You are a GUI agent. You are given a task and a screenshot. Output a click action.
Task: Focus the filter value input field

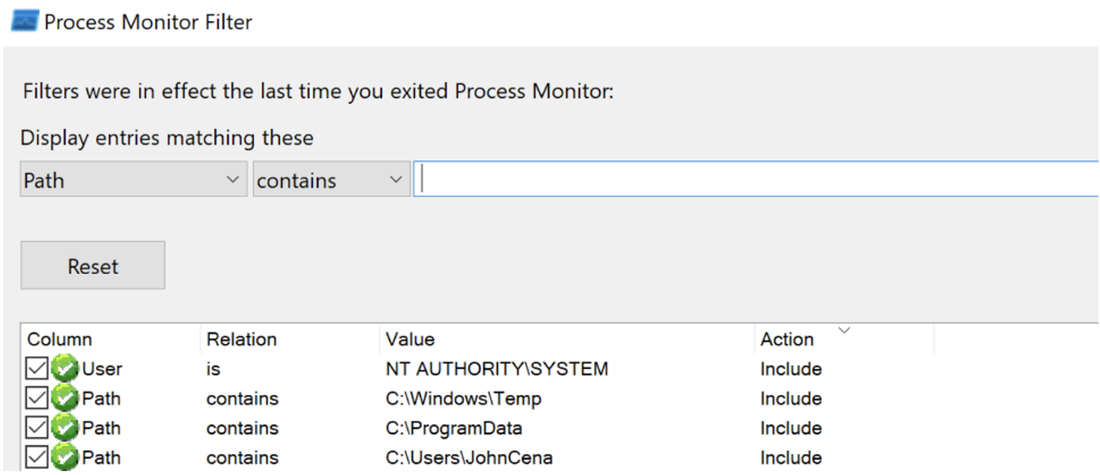(x=756, y=180)
